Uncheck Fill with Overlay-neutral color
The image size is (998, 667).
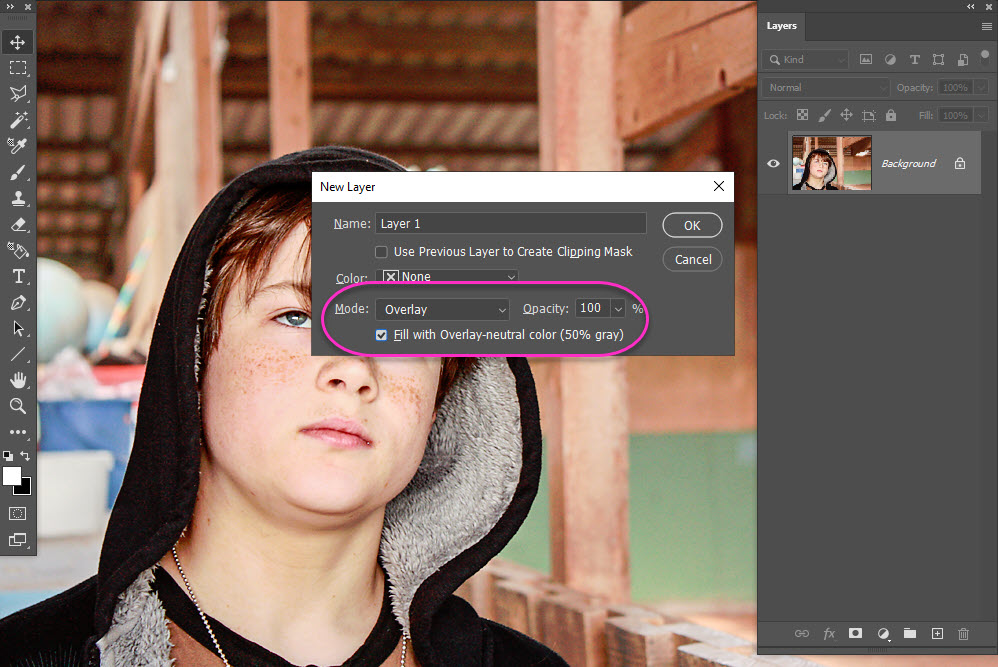pyautogui.click(x=381, y=335)
